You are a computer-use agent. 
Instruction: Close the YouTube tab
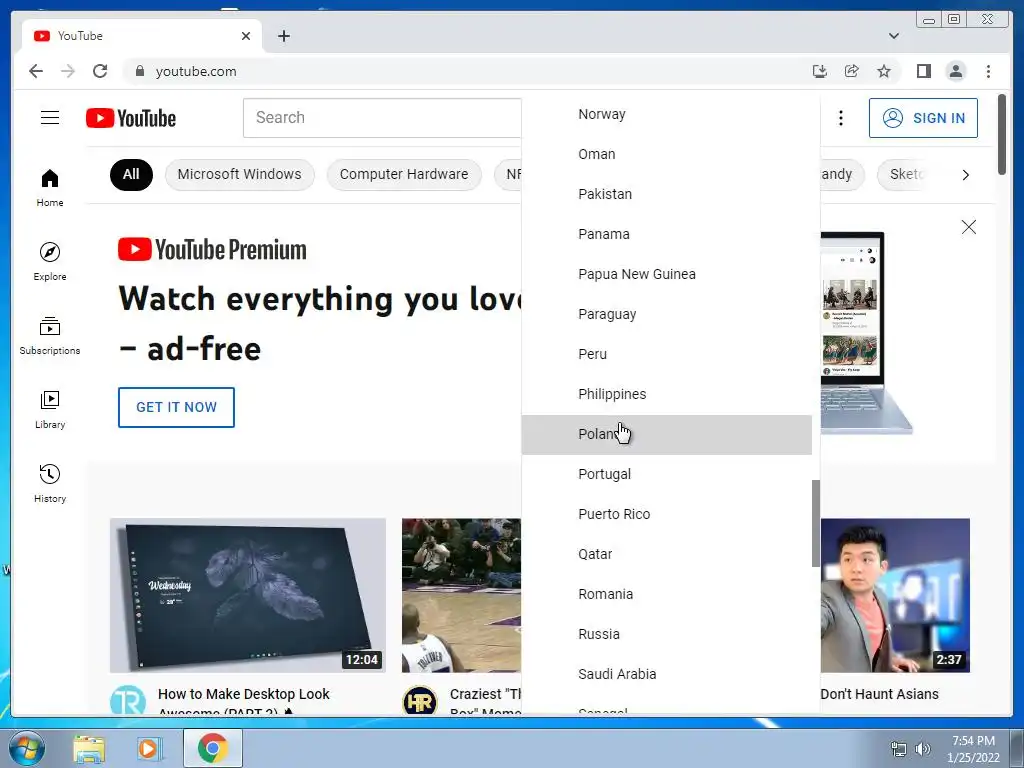(246, 36)
